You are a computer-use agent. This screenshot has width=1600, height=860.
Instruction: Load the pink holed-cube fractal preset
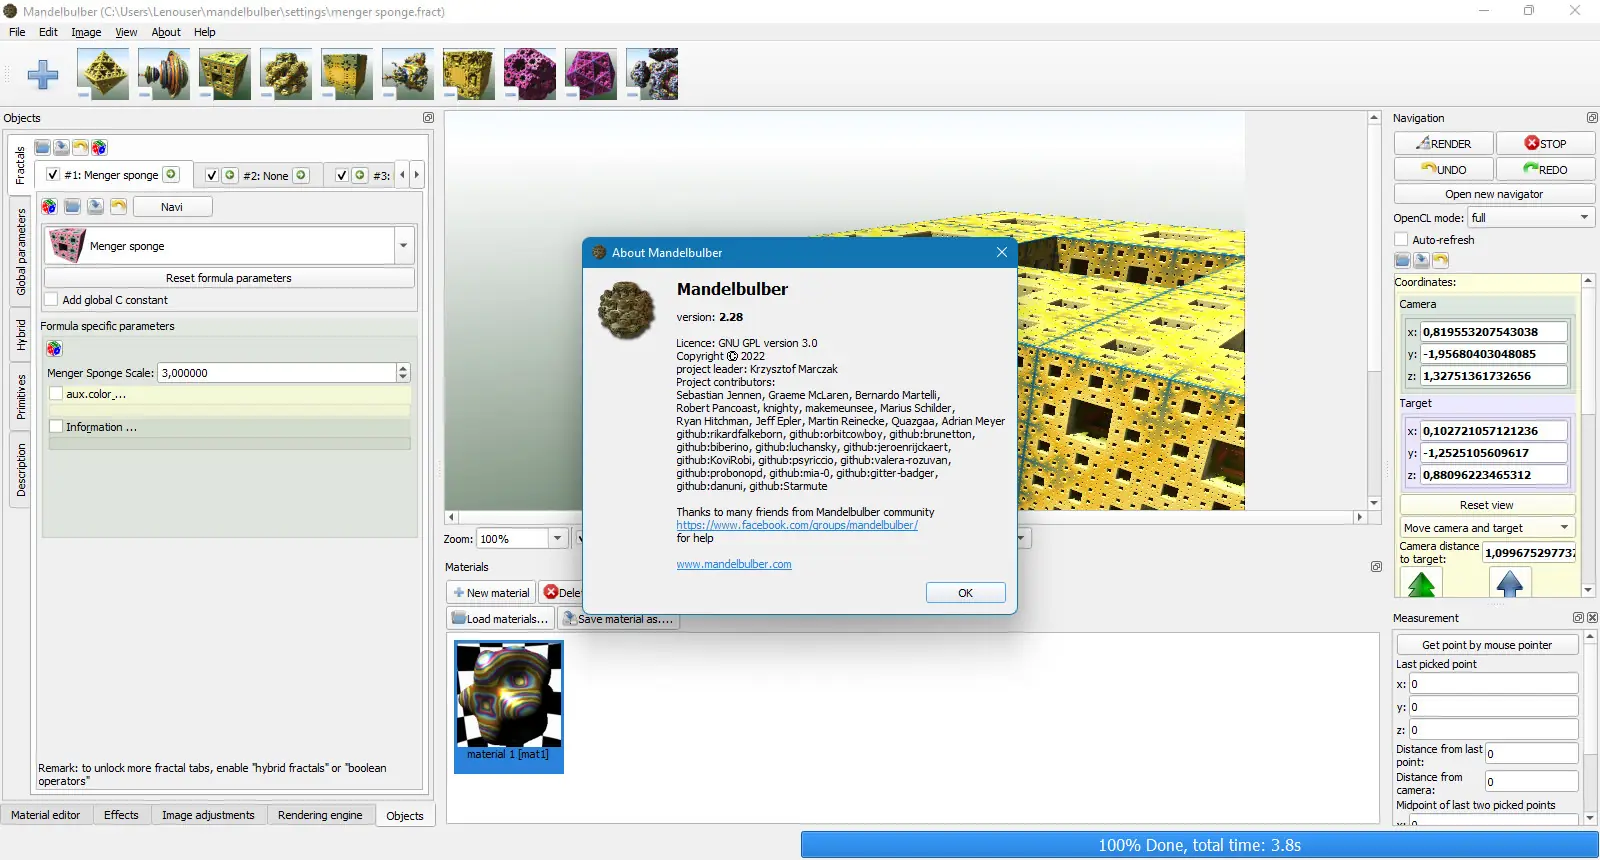click(530, 74)
